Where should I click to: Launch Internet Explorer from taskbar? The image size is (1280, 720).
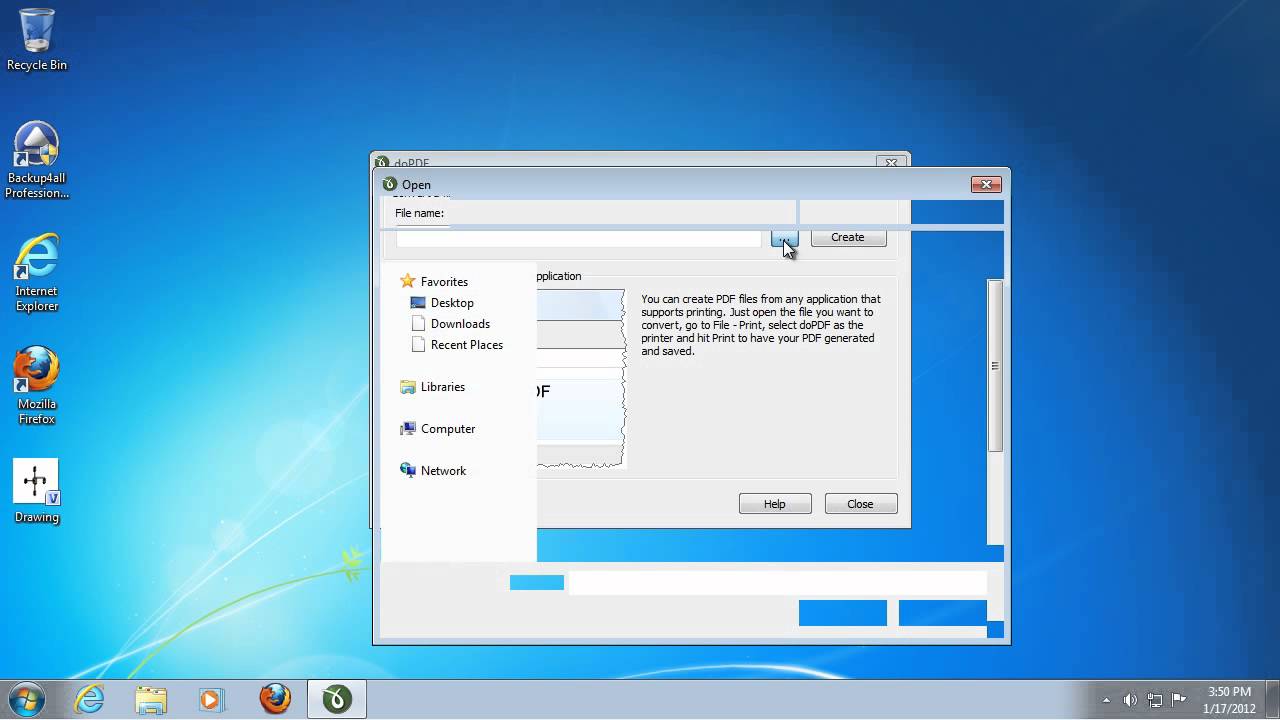click(x=90, y=699)
